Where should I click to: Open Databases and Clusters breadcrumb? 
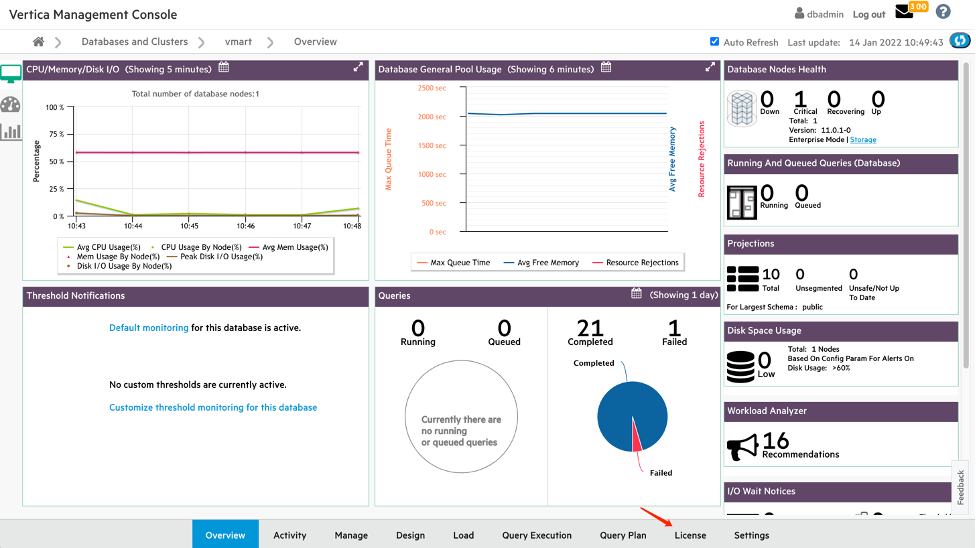(134, 42)
